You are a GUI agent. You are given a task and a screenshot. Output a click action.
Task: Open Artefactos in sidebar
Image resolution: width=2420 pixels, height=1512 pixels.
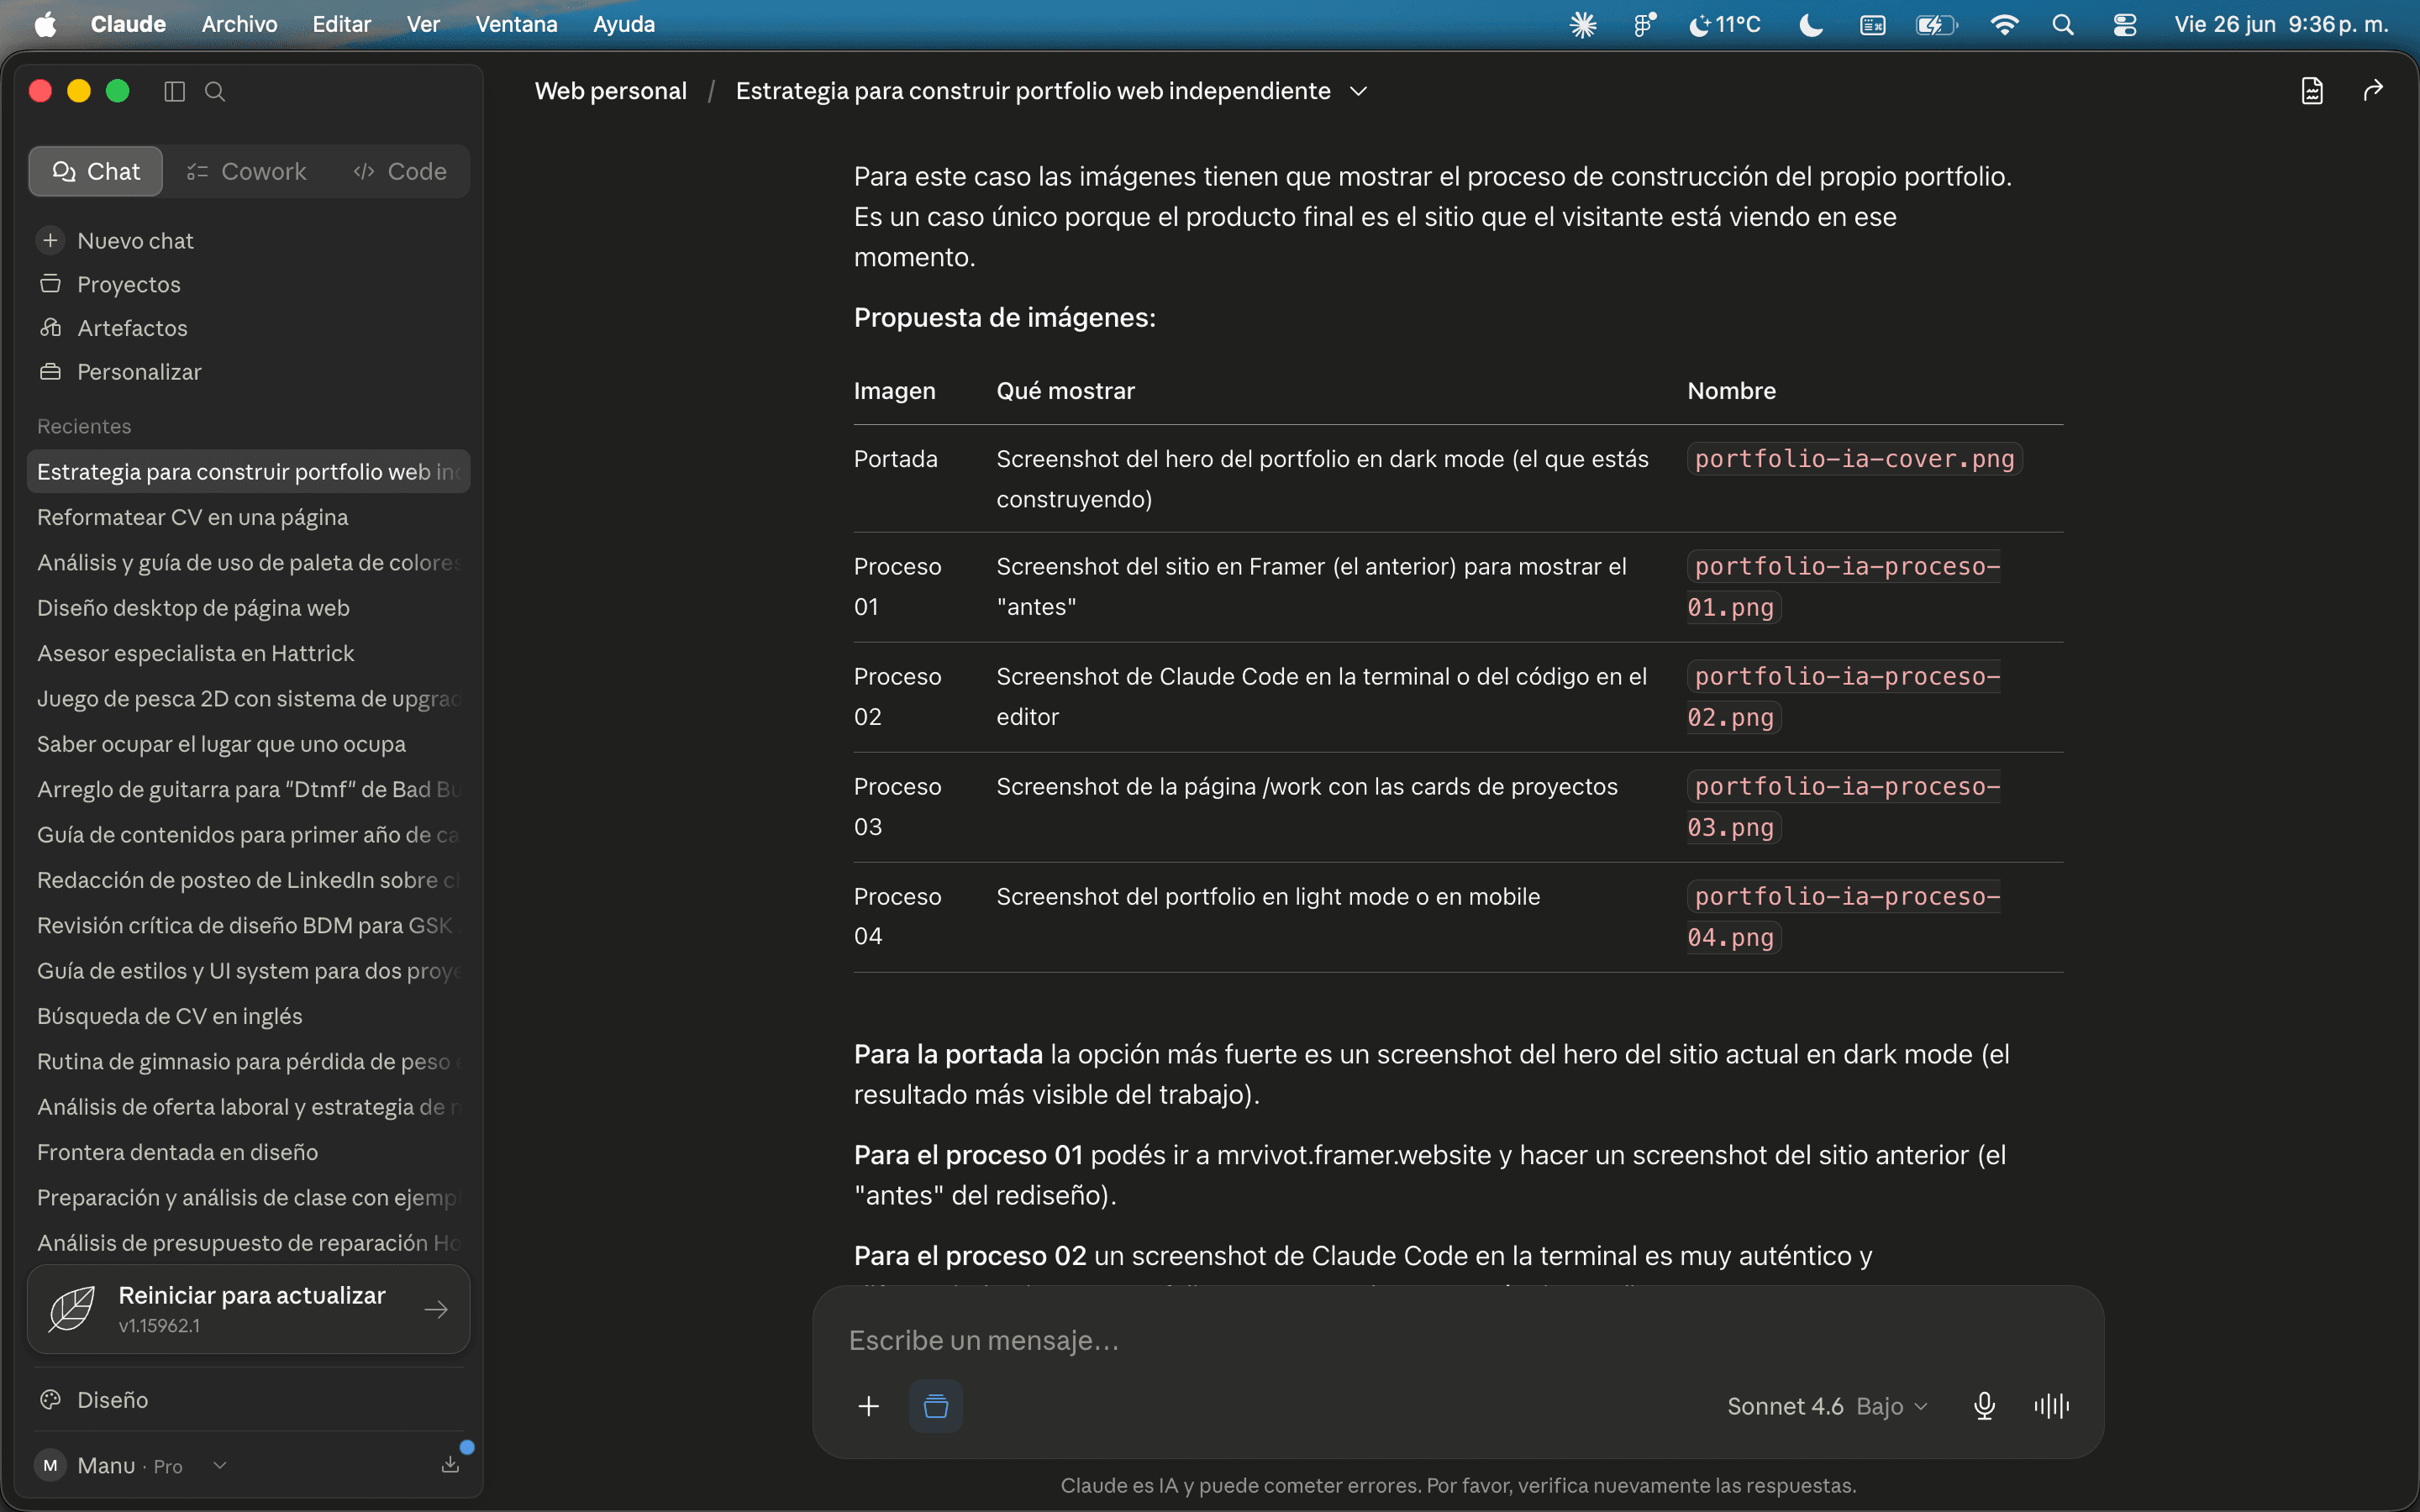tap(248, 328)
